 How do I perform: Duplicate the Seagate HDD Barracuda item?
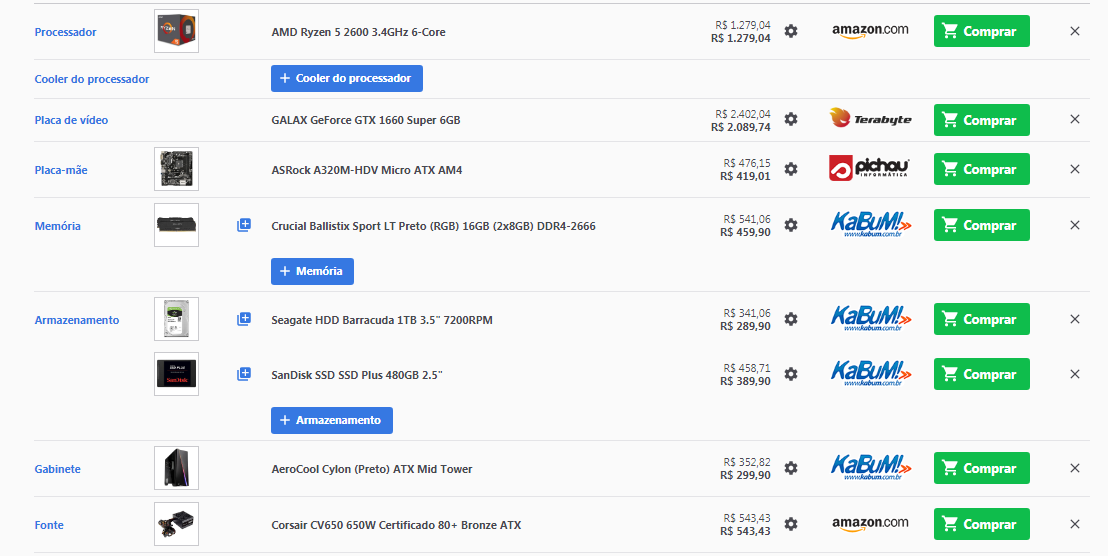(243, 319)
